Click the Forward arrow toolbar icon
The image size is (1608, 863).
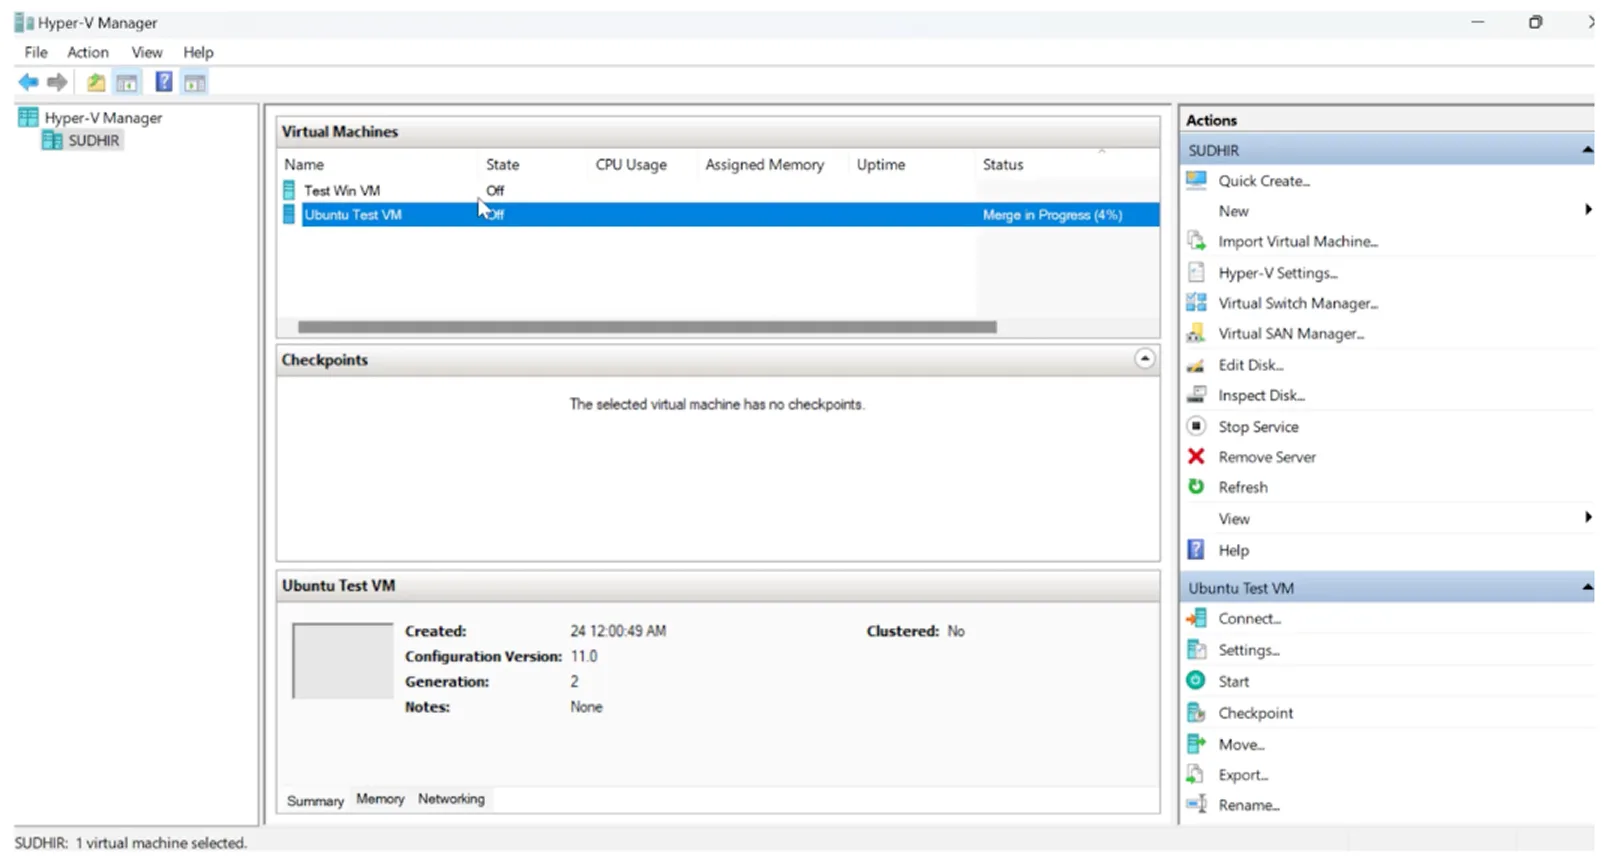coord(57,82)
